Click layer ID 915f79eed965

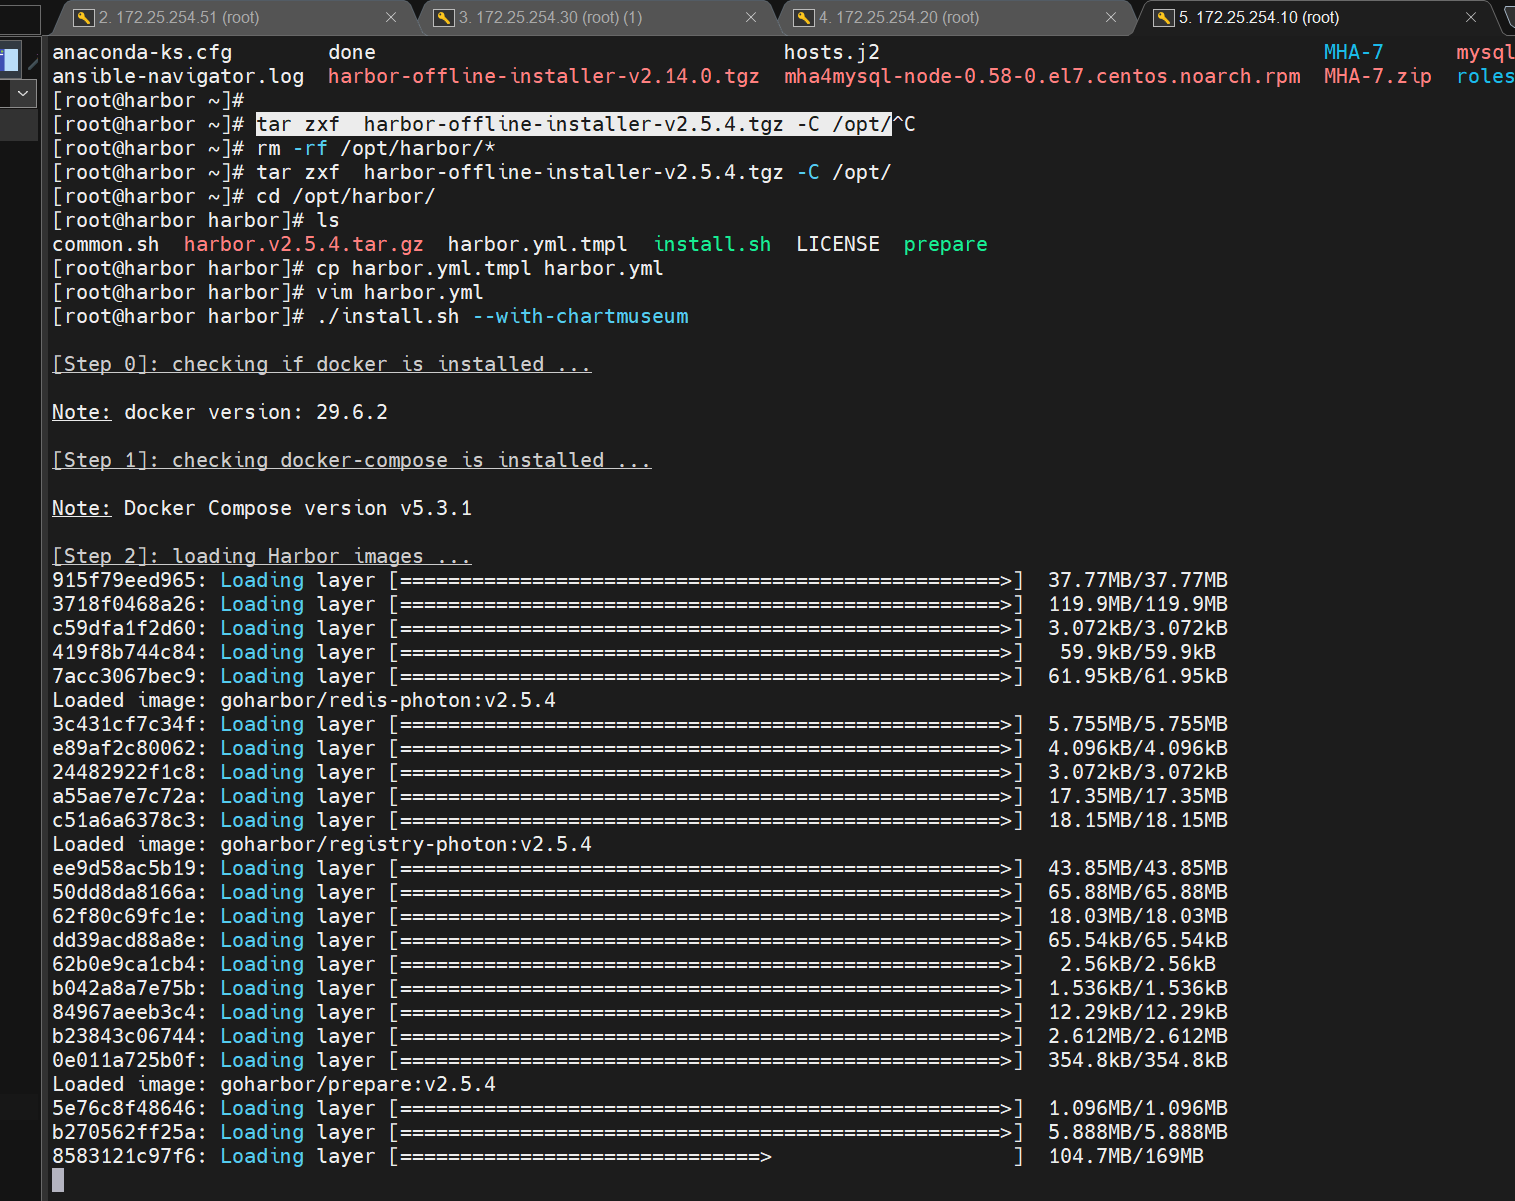[124, 580]
